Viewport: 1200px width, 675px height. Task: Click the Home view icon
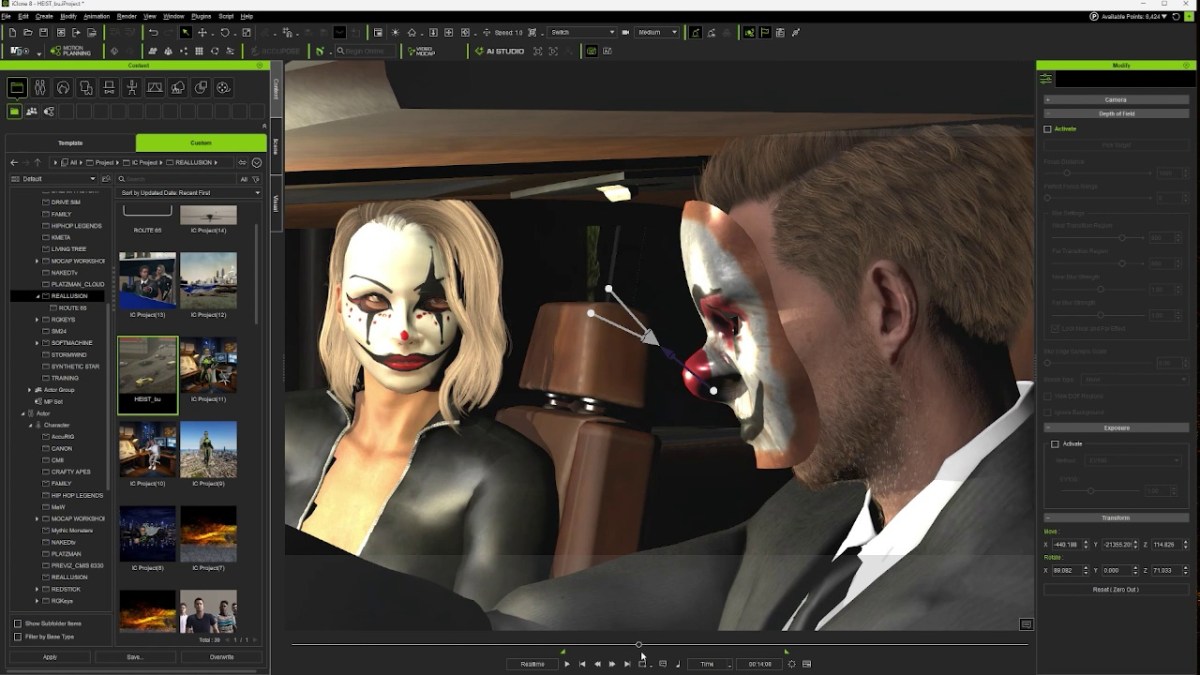[x=411, y=32]
